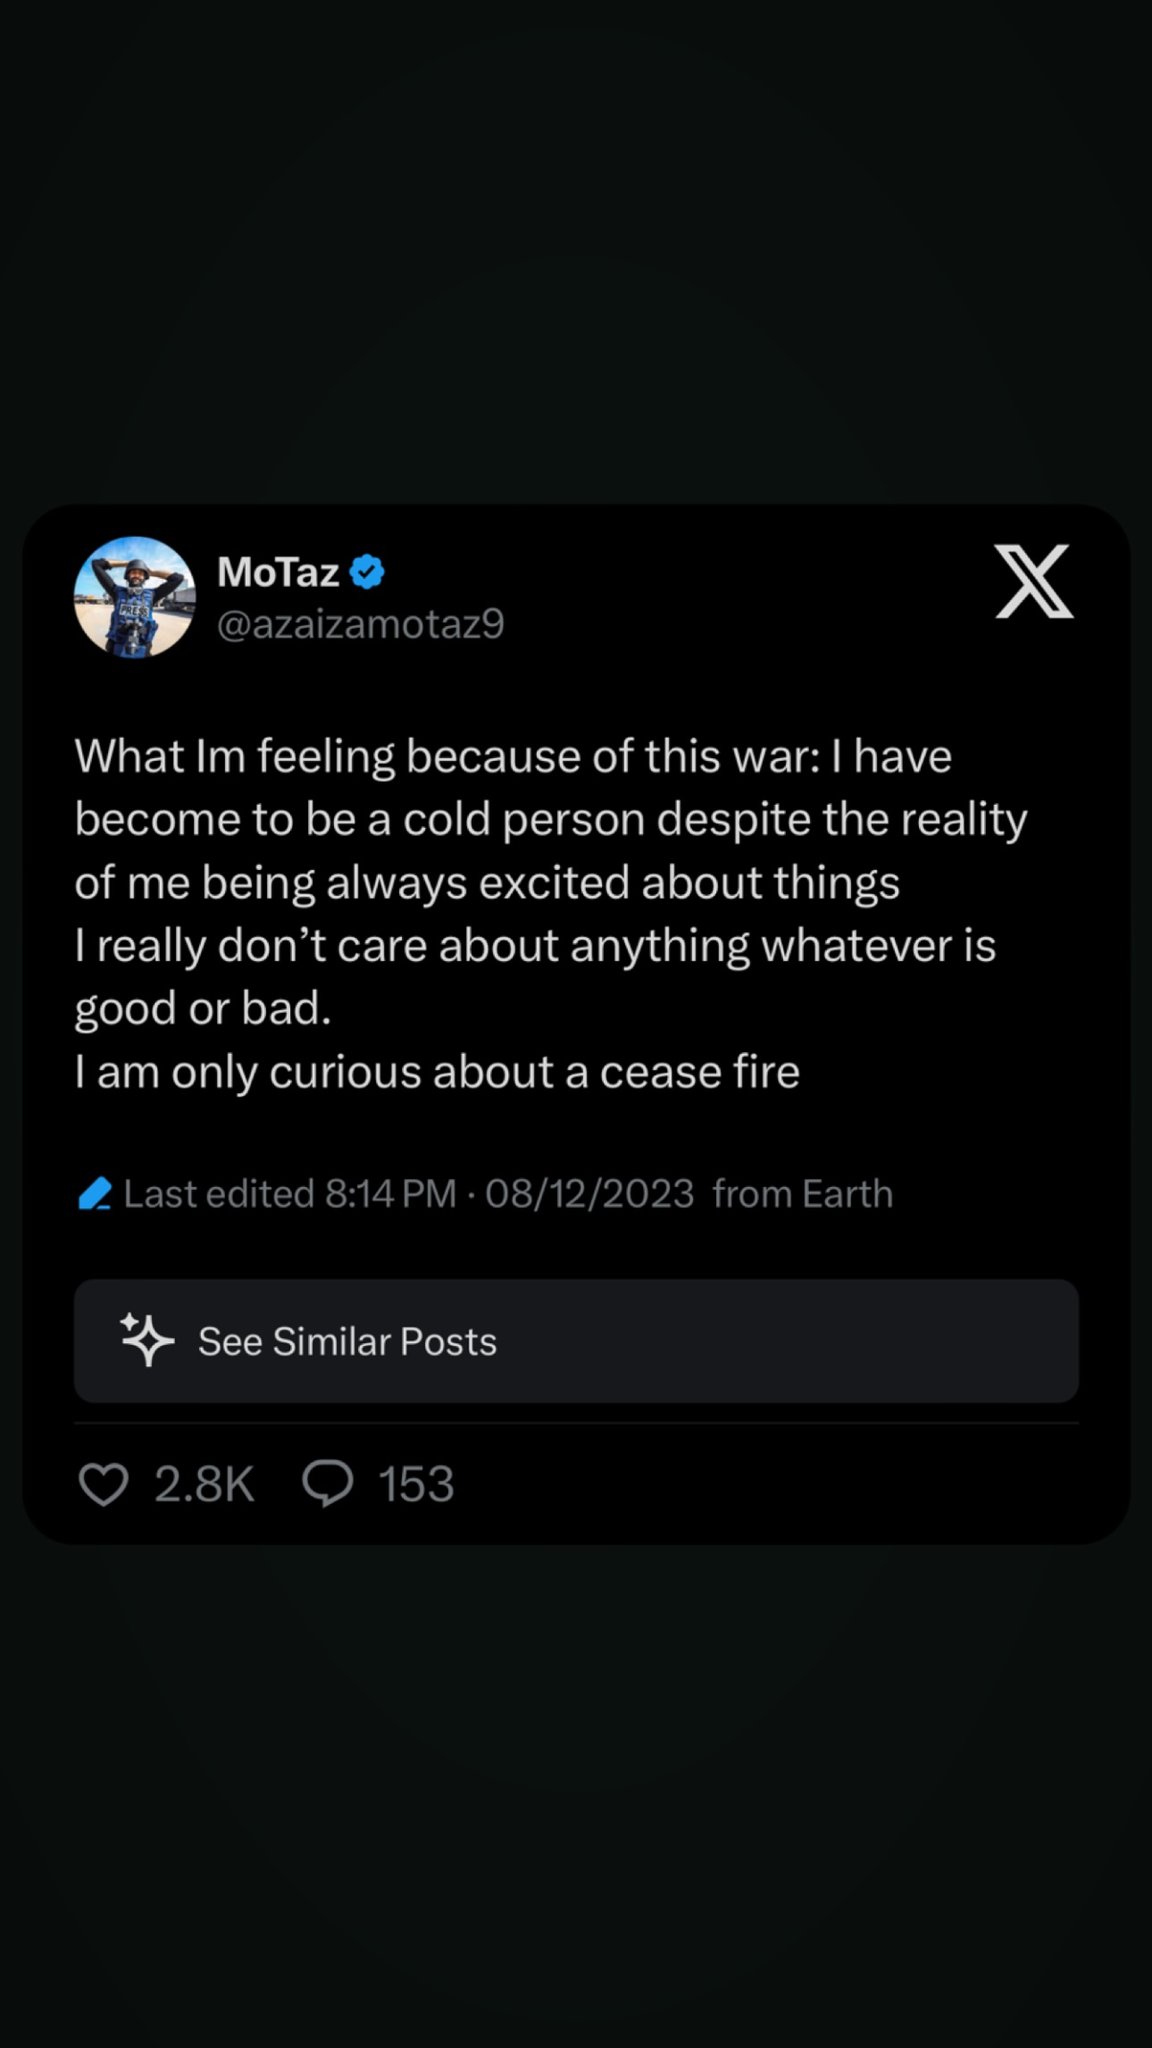Image resolution: width=1152 pixels, height=2048 pixels.
Task: View edit history via Last edited 8:14 PM
Action: click(290, 1193)
